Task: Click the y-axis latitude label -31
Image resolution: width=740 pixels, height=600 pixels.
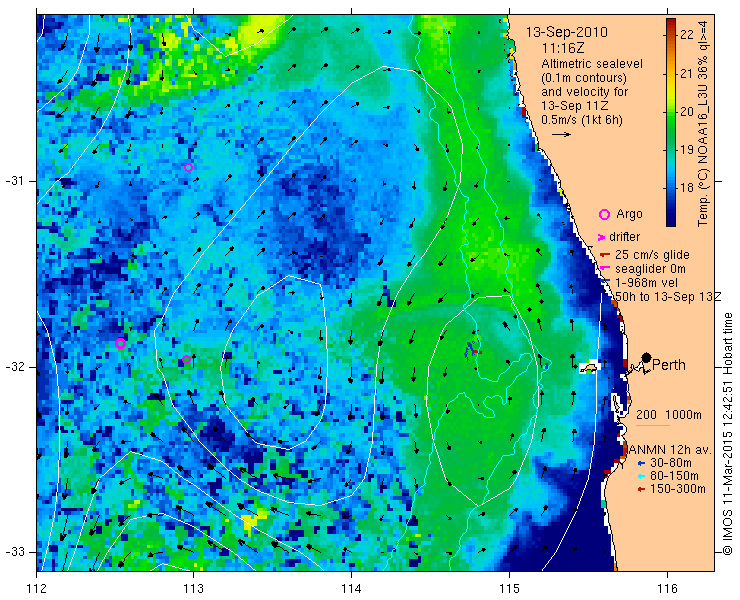Action: [13, 181]
